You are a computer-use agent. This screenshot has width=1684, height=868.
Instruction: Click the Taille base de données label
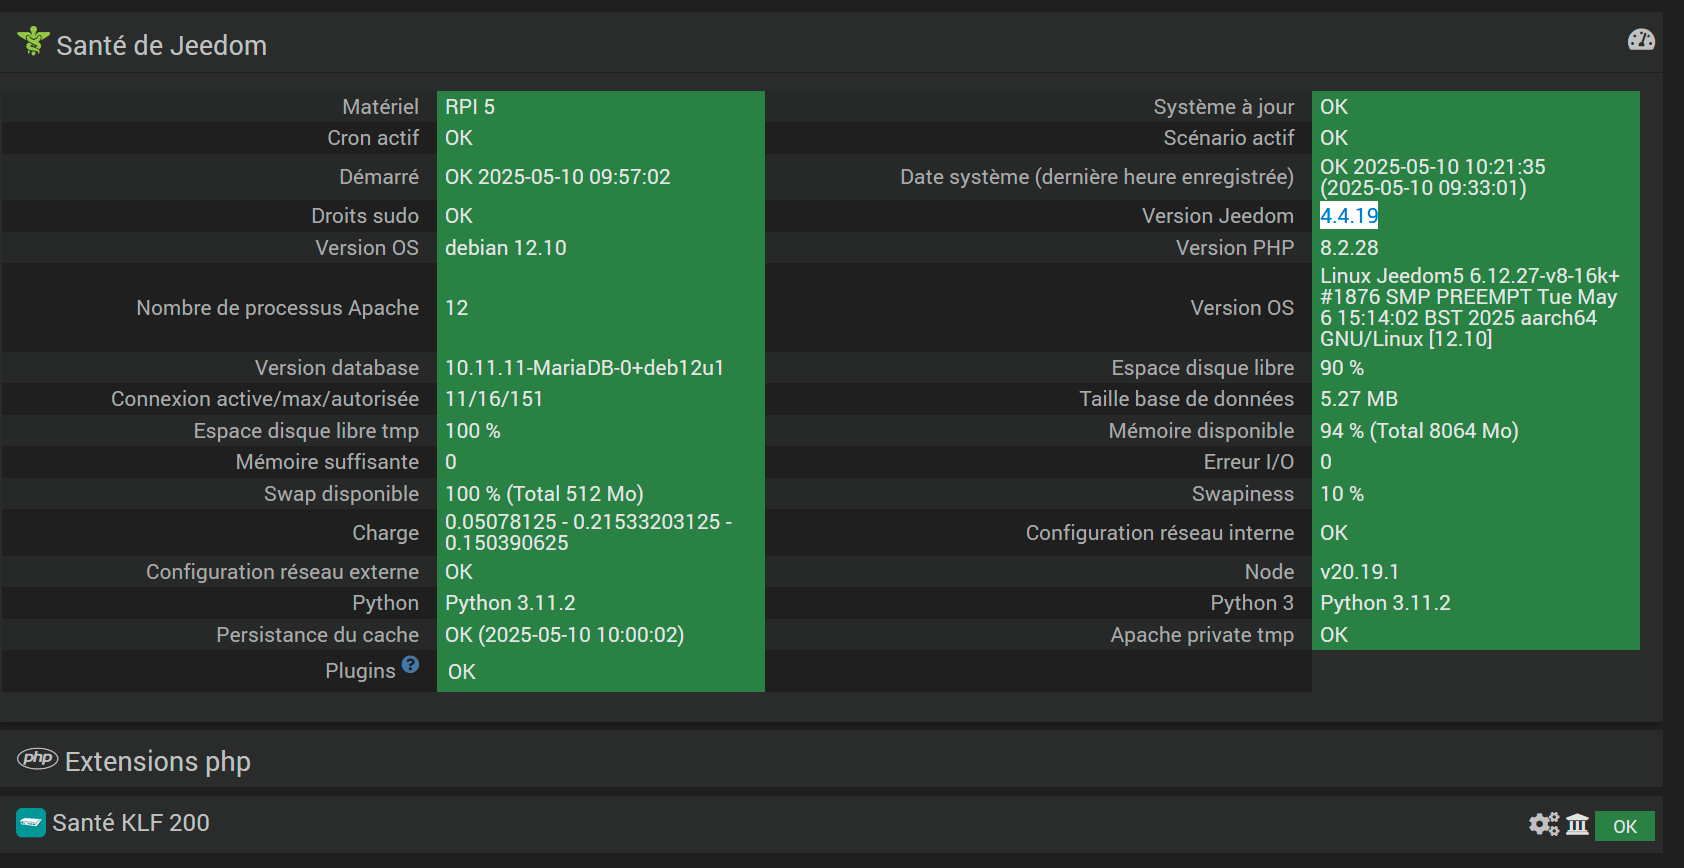tap(1186, 399)
